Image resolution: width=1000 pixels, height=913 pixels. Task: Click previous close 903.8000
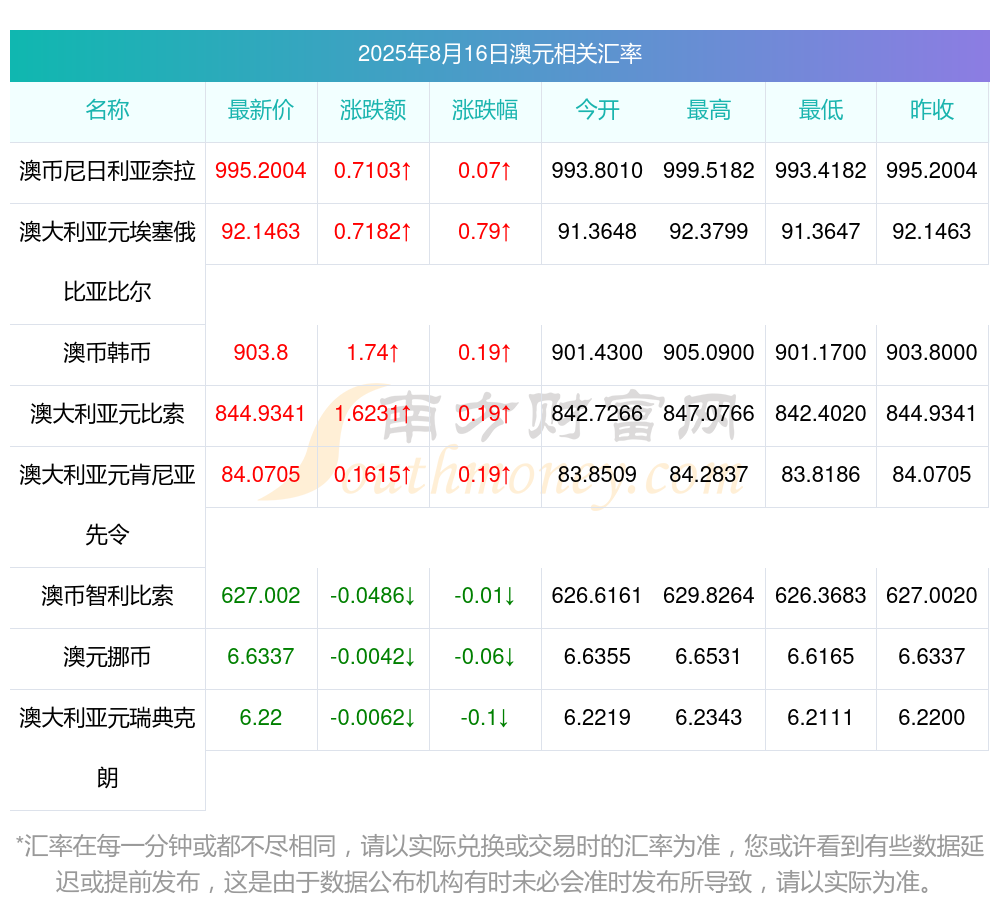(932, 353)
